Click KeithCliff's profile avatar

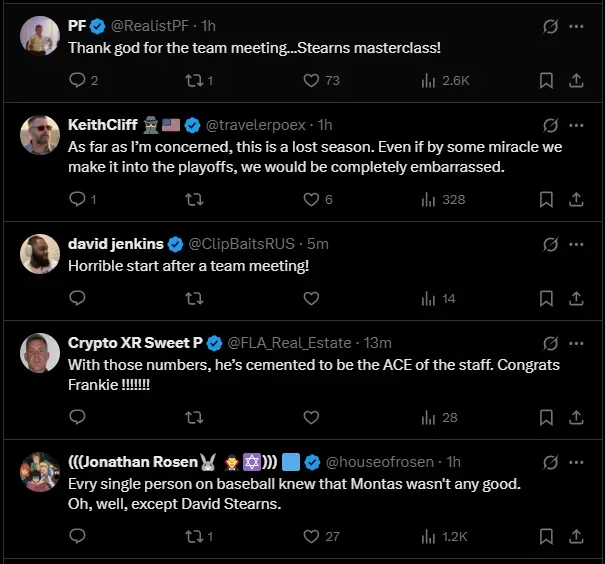tap(40, 135)
